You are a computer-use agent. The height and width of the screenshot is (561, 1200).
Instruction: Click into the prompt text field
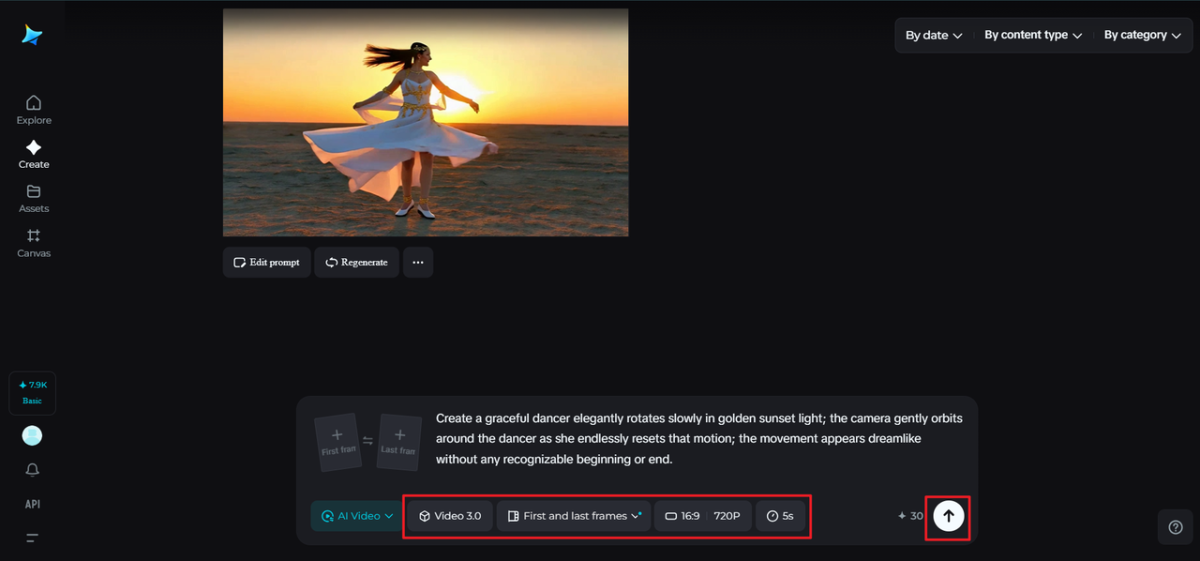click(x=699, y=439)
